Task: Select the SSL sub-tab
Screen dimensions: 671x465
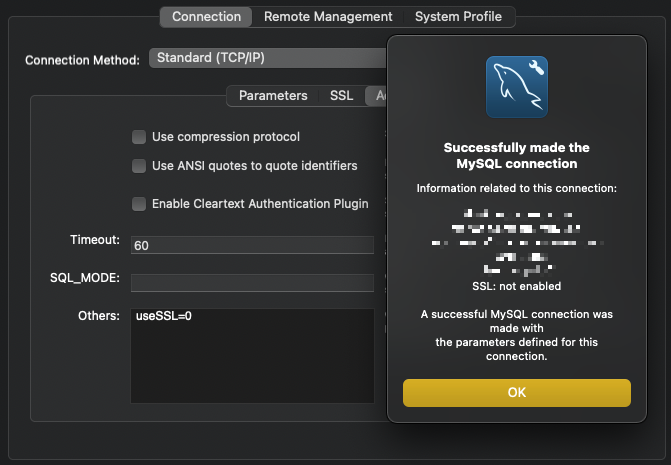Action: pos(341,95)
